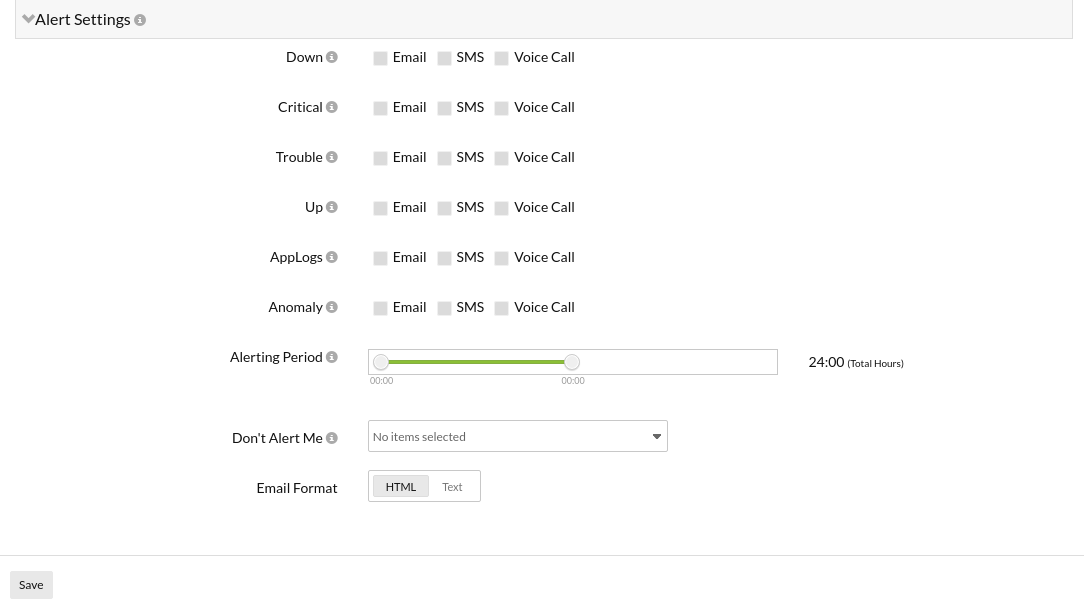Click the Trouble alert info icon

[332, 157]
